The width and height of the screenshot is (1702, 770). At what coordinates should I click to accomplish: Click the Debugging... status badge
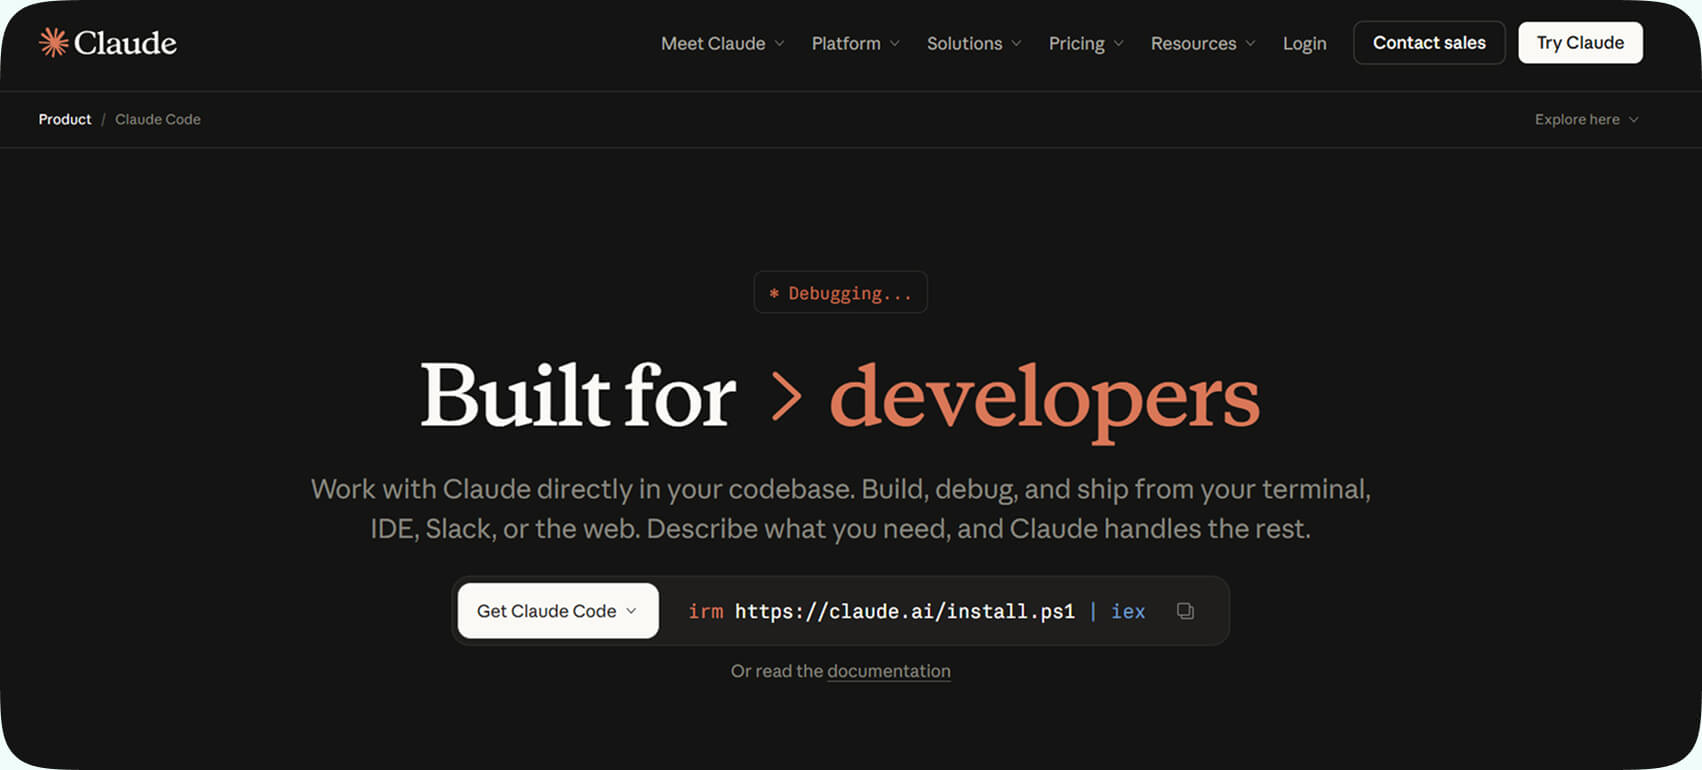point(840,293)
